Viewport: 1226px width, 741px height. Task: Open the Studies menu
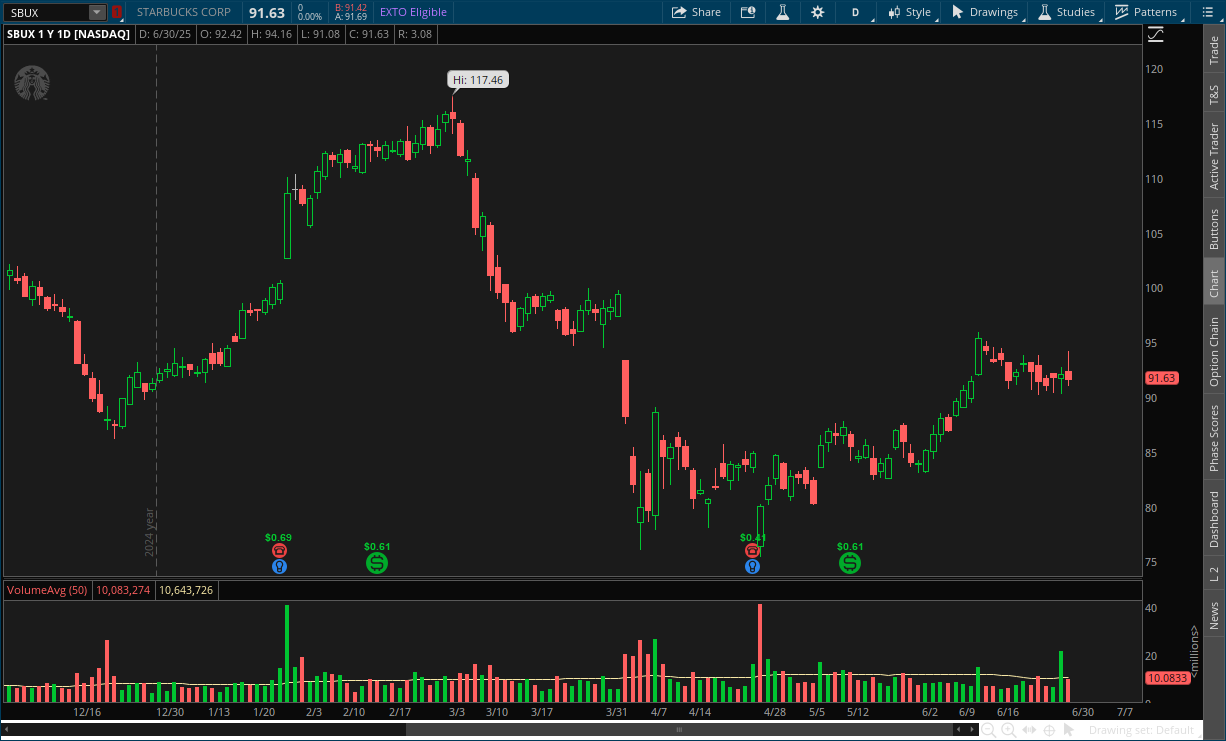[1067, 12]
